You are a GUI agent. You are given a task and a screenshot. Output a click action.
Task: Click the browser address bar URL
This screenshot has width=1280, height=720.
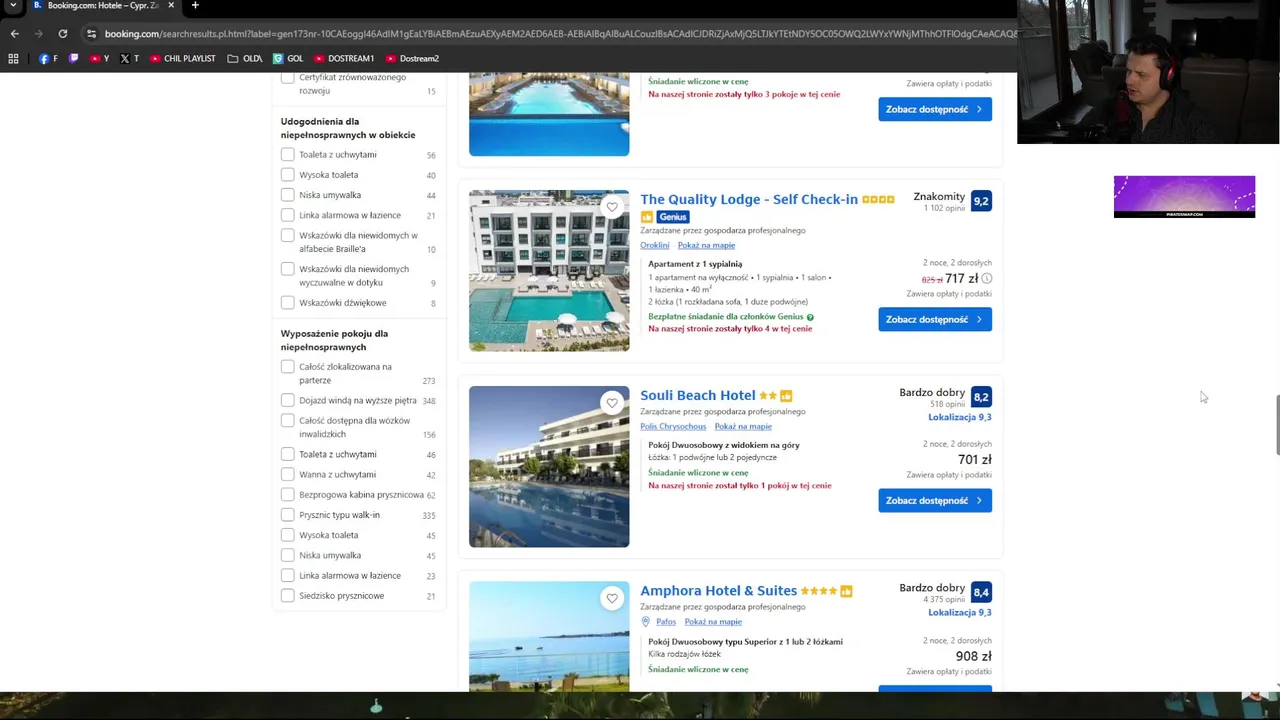pyautogui.click(x=560, y=33)
